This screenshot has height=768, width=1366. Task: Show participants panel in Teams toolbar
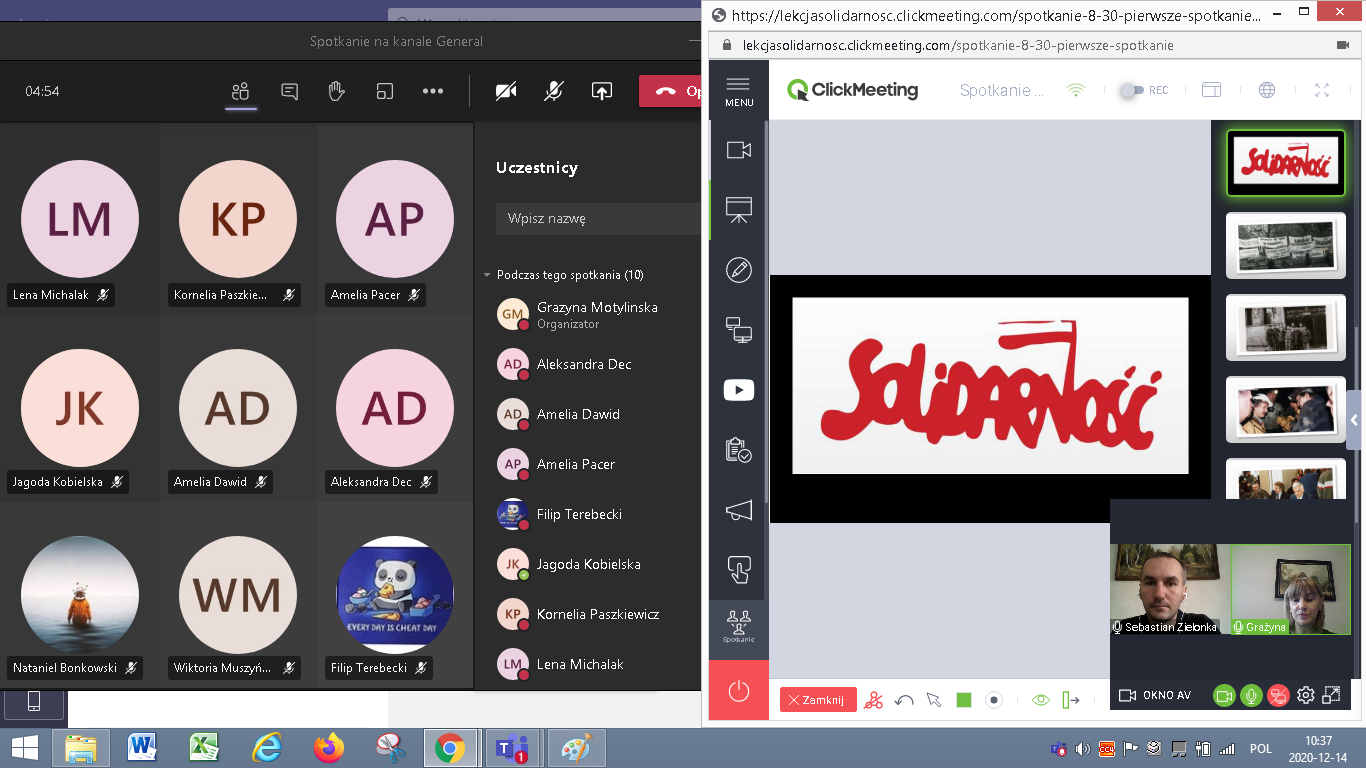(x=240, y=91)
